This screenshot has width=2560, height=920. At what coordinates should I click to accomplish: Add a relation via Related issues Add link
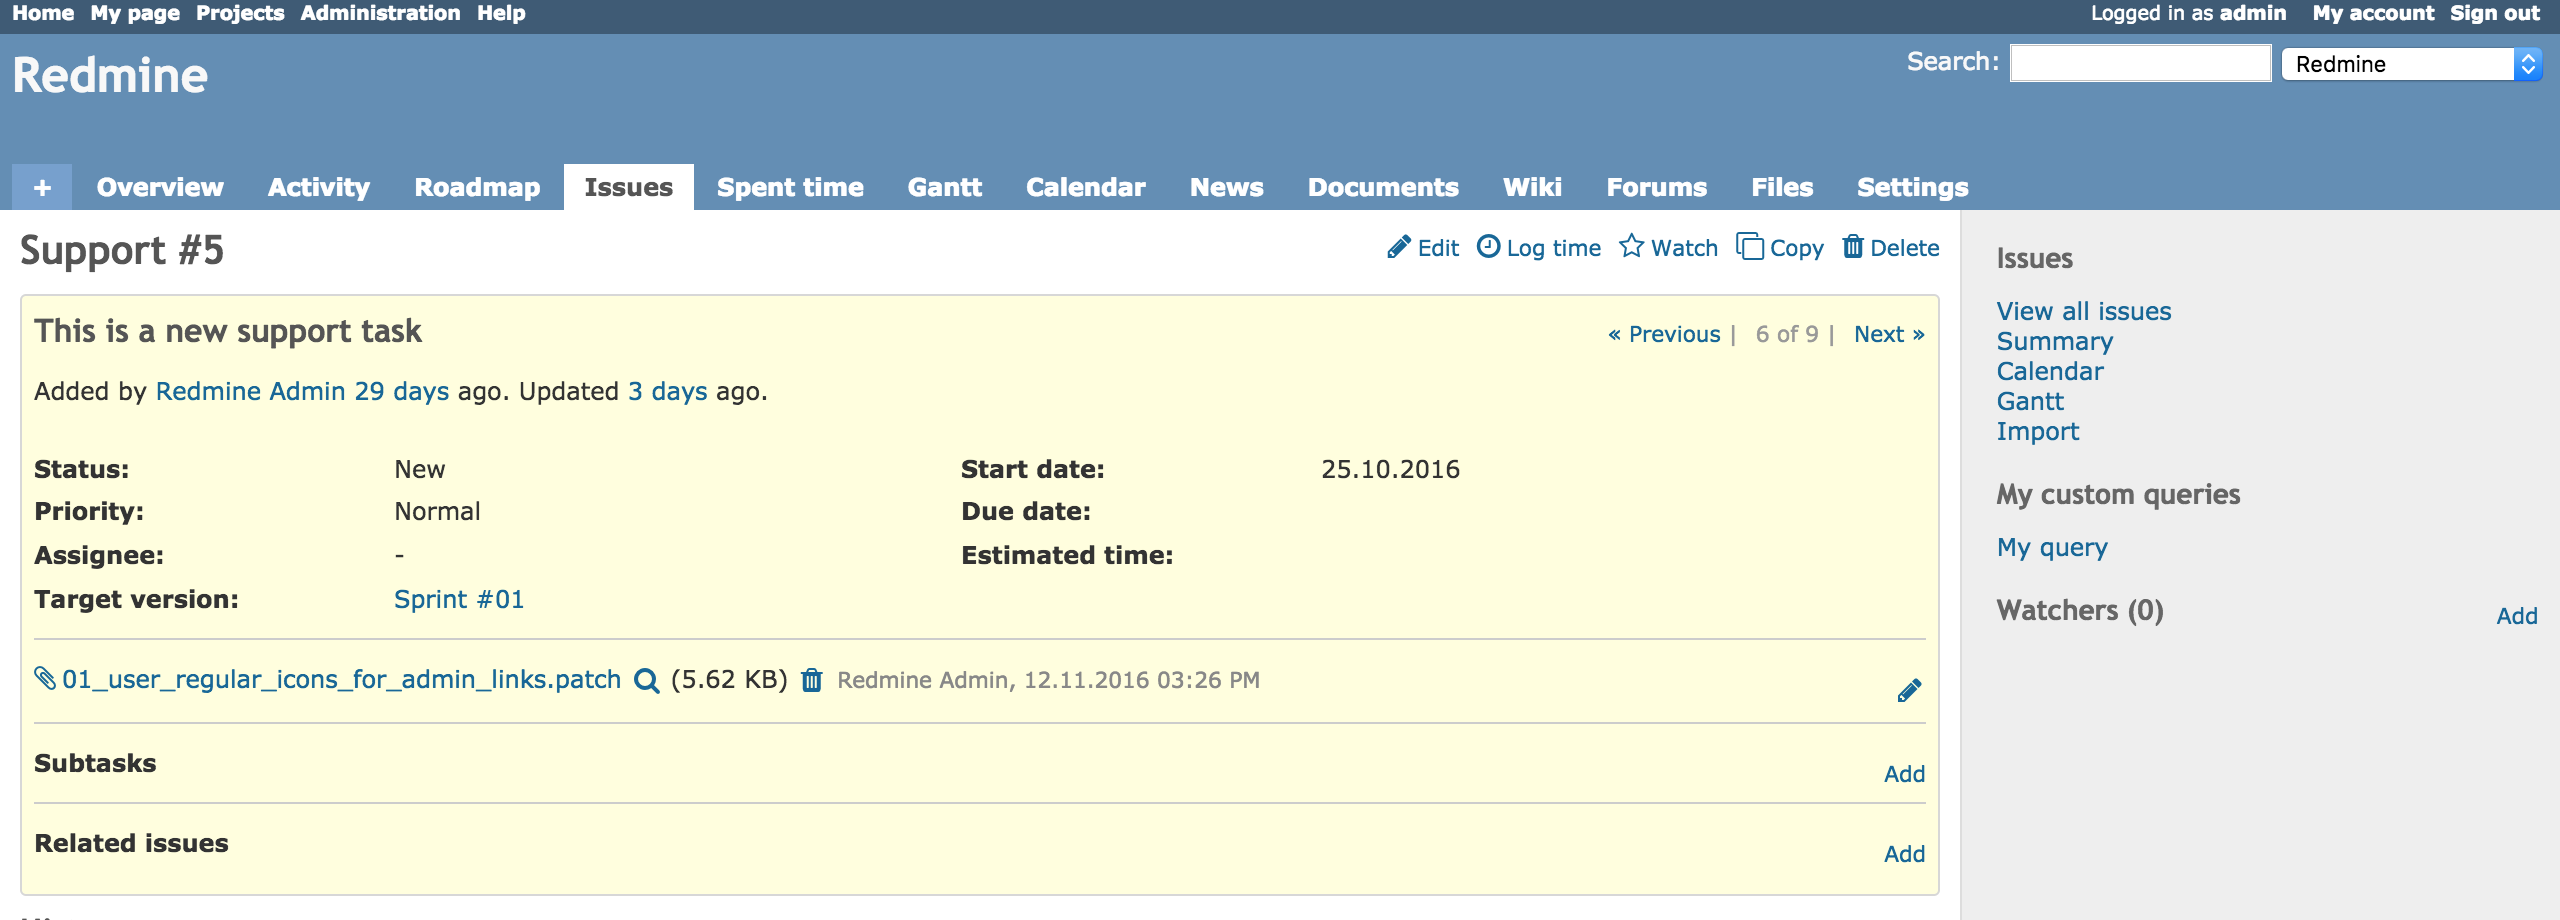[1904, 854]
